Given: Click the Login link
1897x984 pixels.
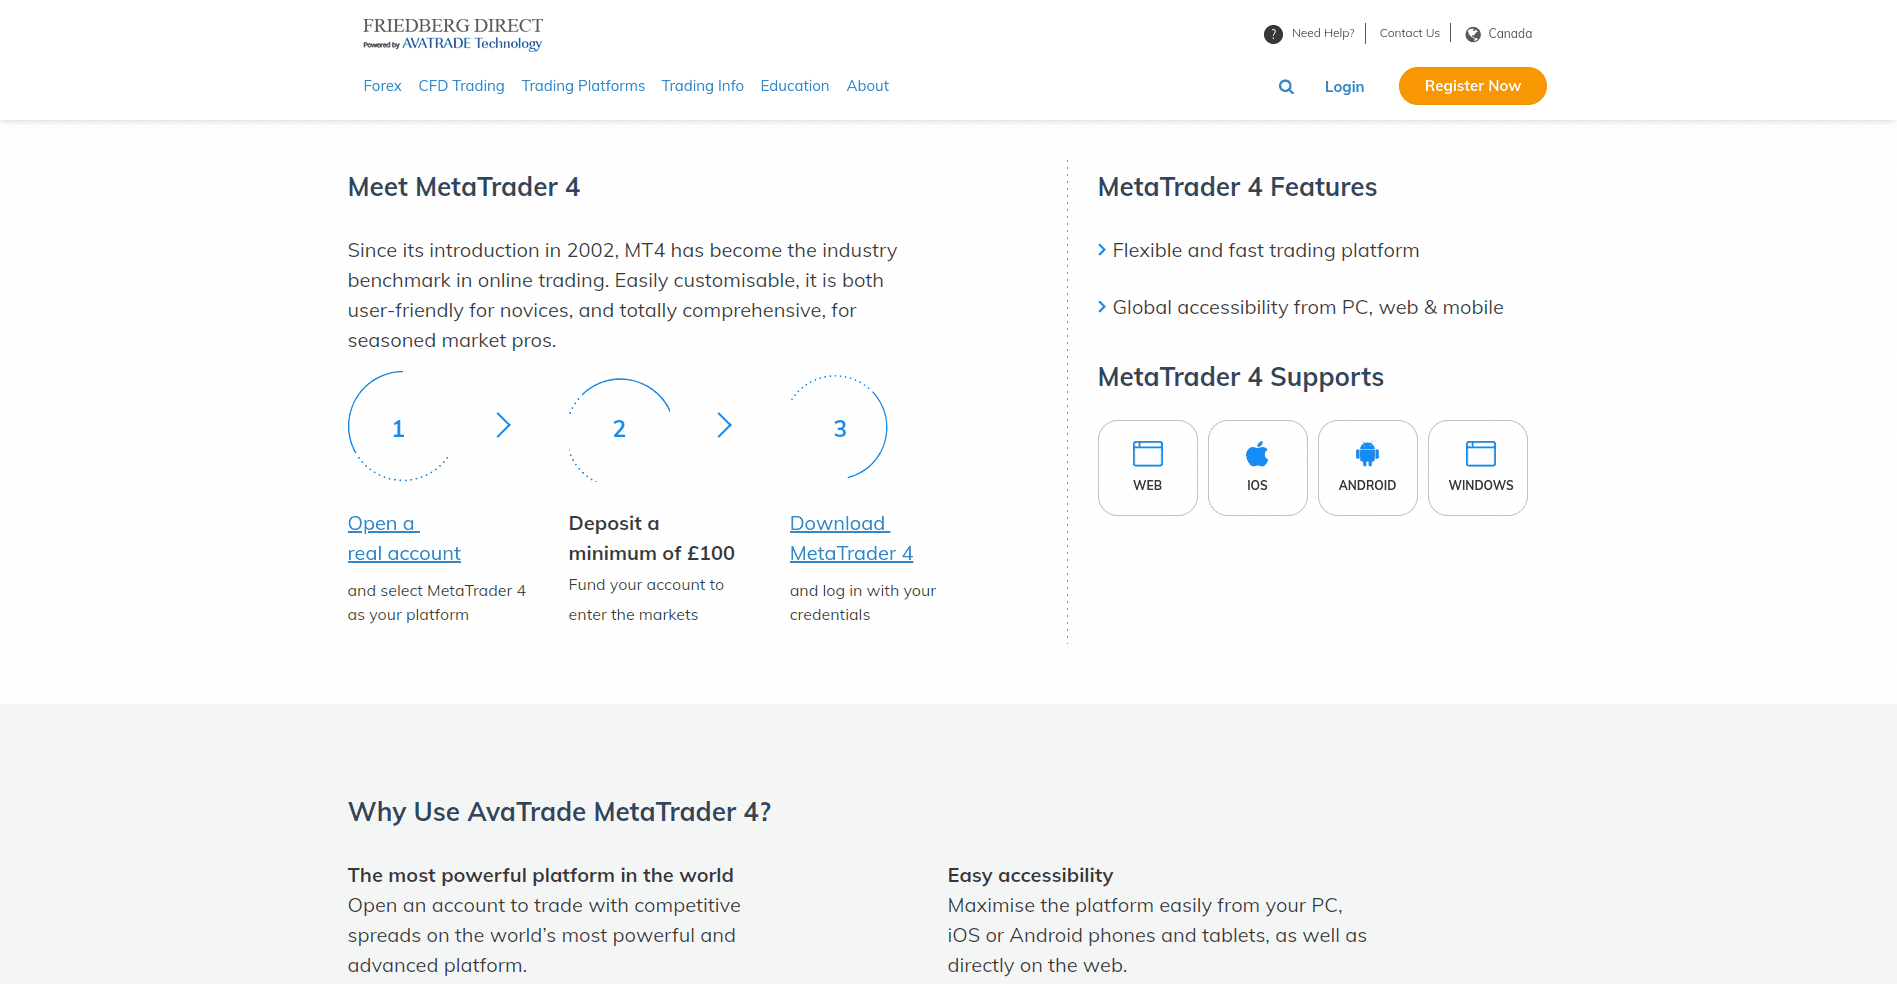Looking at the screenshot, I should (x=1344, y=87).
